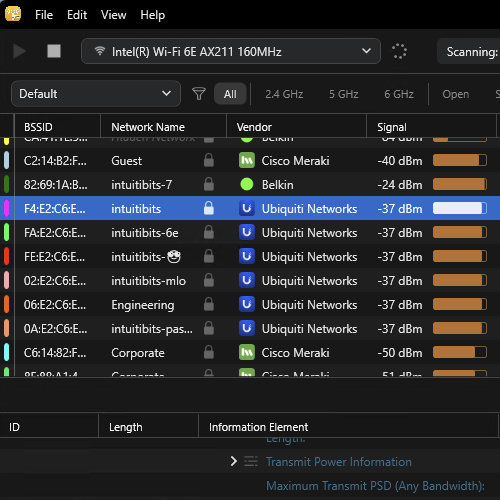The height and width of the screenshot is (500, 500).
Task: Click the ID column header
Action: pyautogui.click(x=49, y=427)
